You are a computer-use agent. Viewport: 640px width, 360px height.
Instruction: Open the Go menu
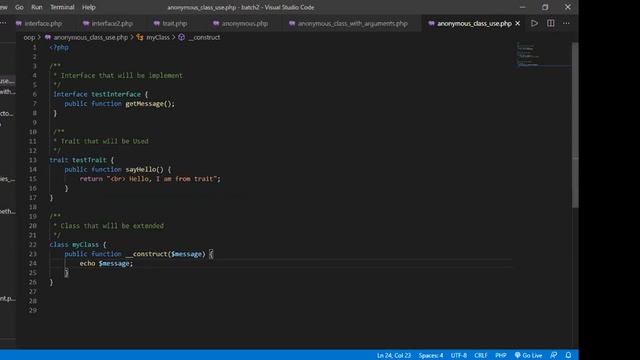pos(19,7)
